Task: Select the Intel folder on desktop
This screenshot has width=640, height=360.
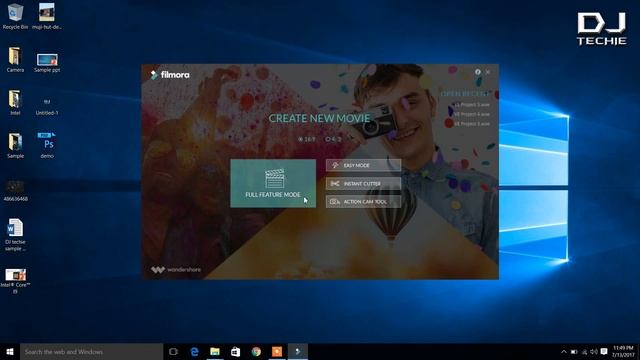Action: coord(16,102)
